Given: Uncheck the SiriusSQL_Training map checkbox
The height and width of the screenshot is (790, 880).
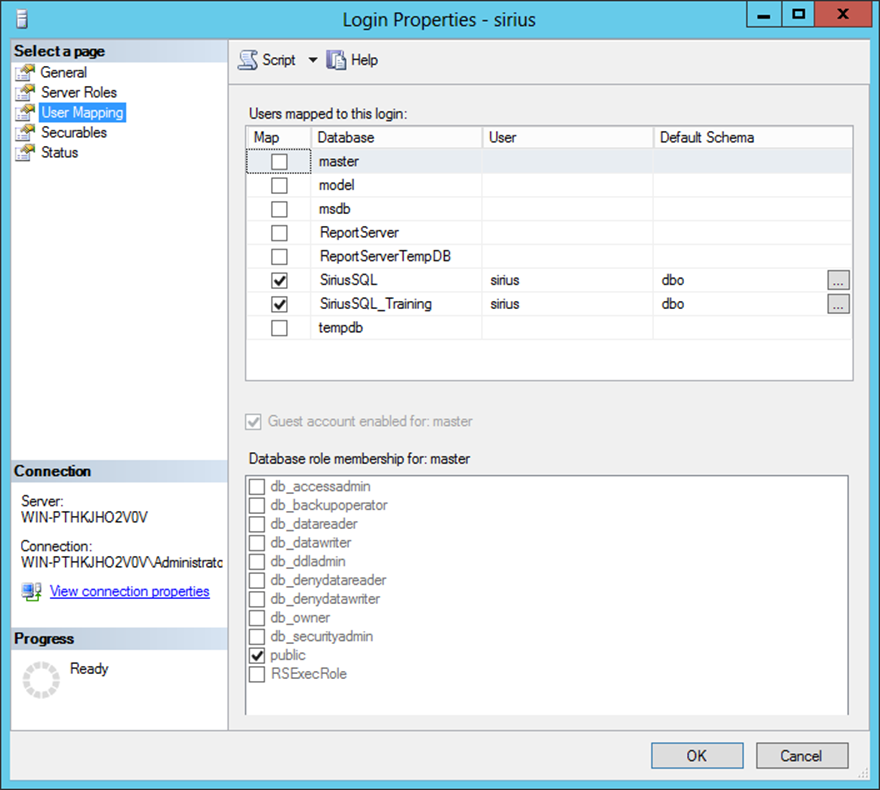Looking at the screenshot, I should click(280, 304).
